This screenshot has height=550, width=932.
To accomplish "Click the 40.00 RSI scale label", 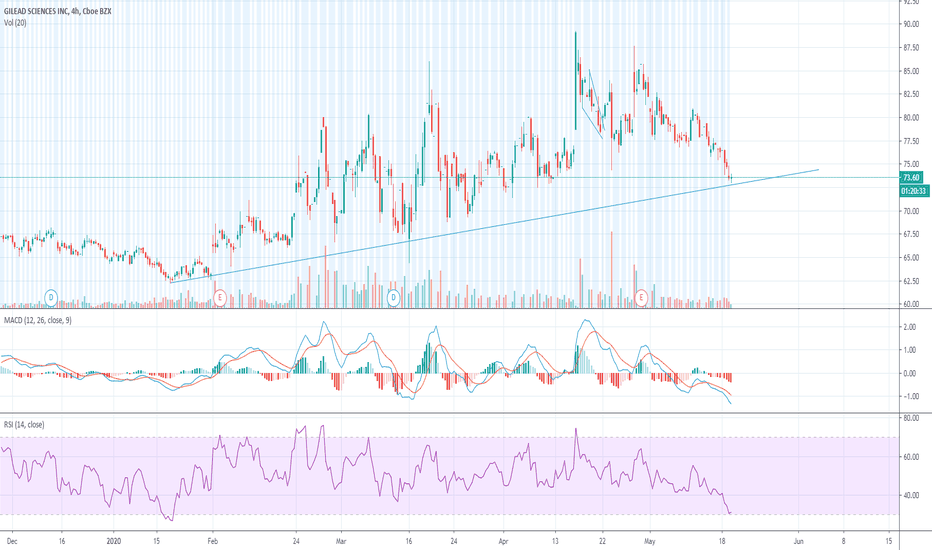I will [911, 496].
